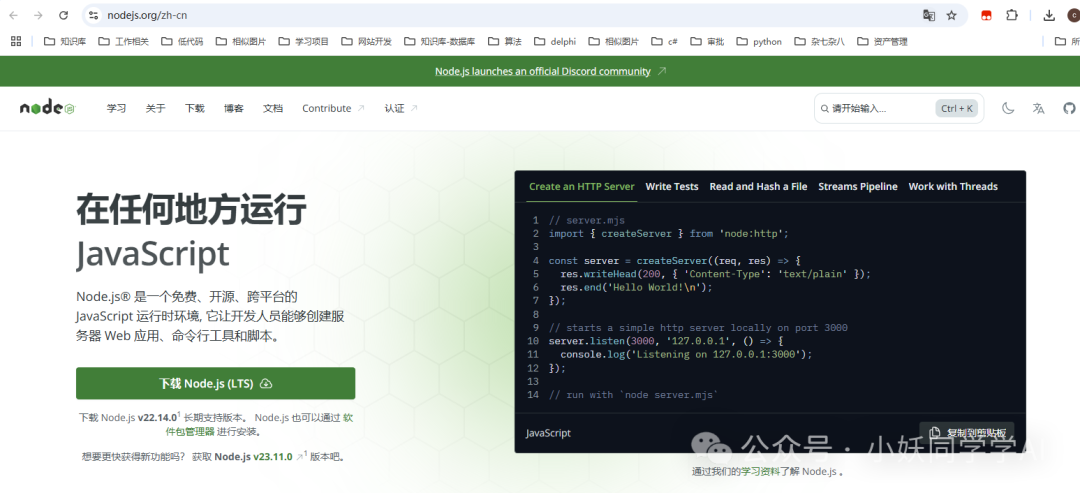This screenshot has width=1080, height=493.
Task: Open the 资产管理 bookmark folder
Action: (882, 41)
